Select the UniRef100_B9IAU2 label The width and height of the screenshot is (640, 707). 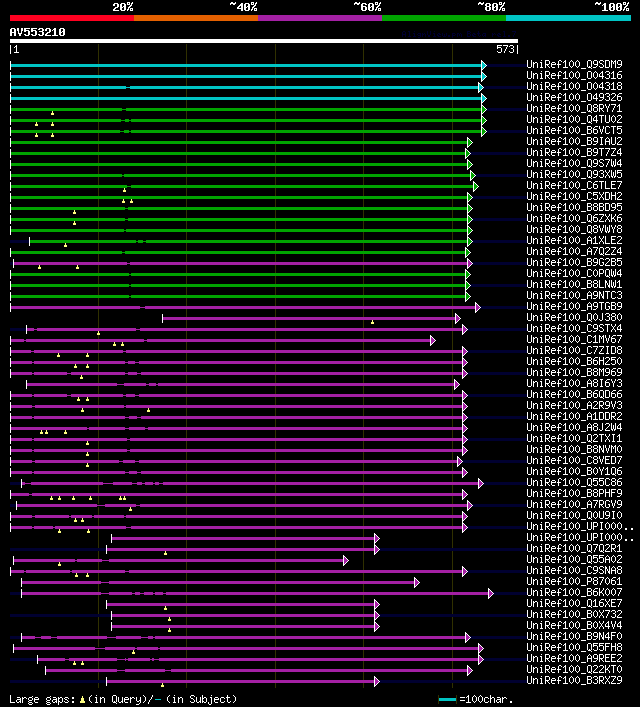[x=574, y=142]
